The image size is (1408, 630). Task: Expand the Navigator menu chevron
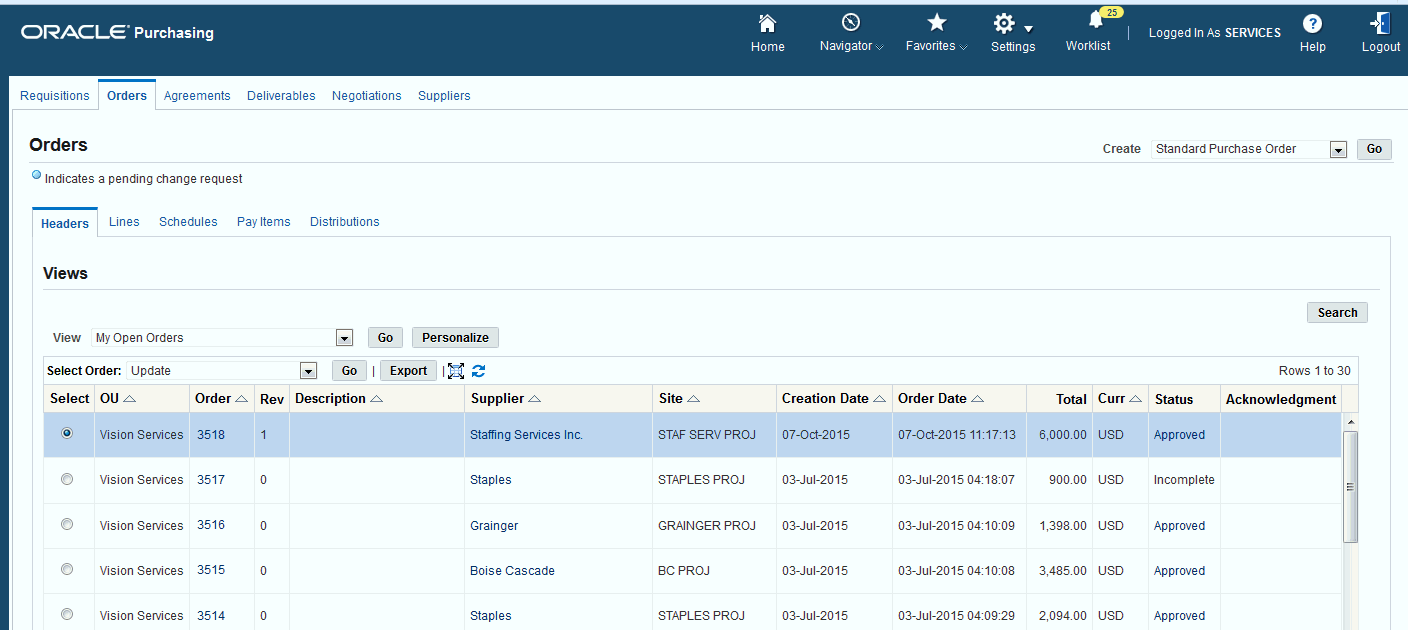879,47
